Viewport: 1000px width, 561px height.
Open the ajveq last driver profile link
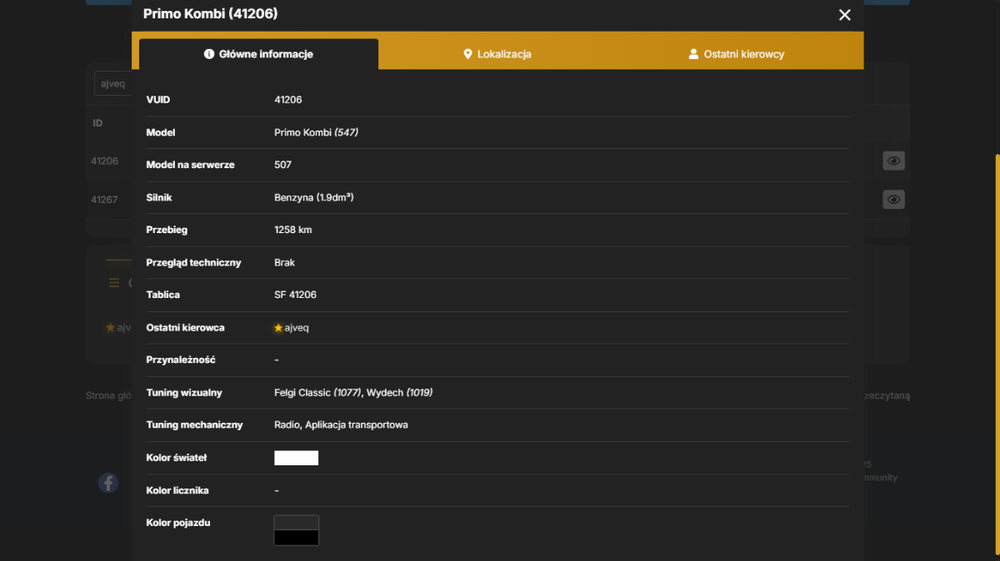297,328
